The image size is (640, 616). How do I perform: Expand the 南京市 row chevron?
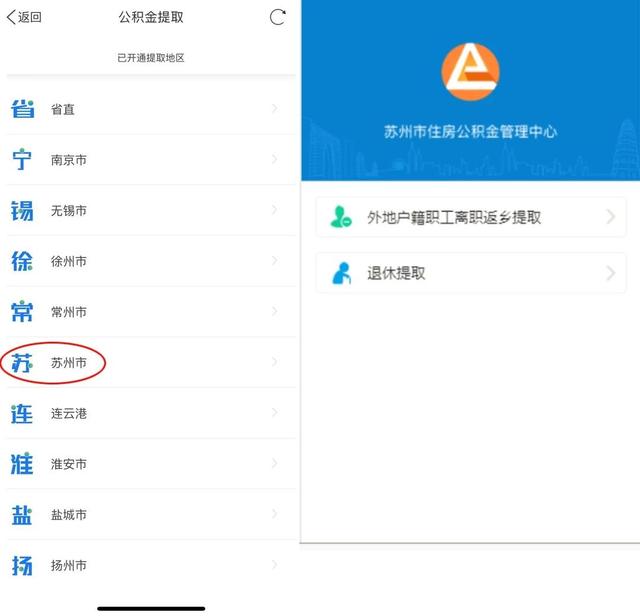coord(275,159)
